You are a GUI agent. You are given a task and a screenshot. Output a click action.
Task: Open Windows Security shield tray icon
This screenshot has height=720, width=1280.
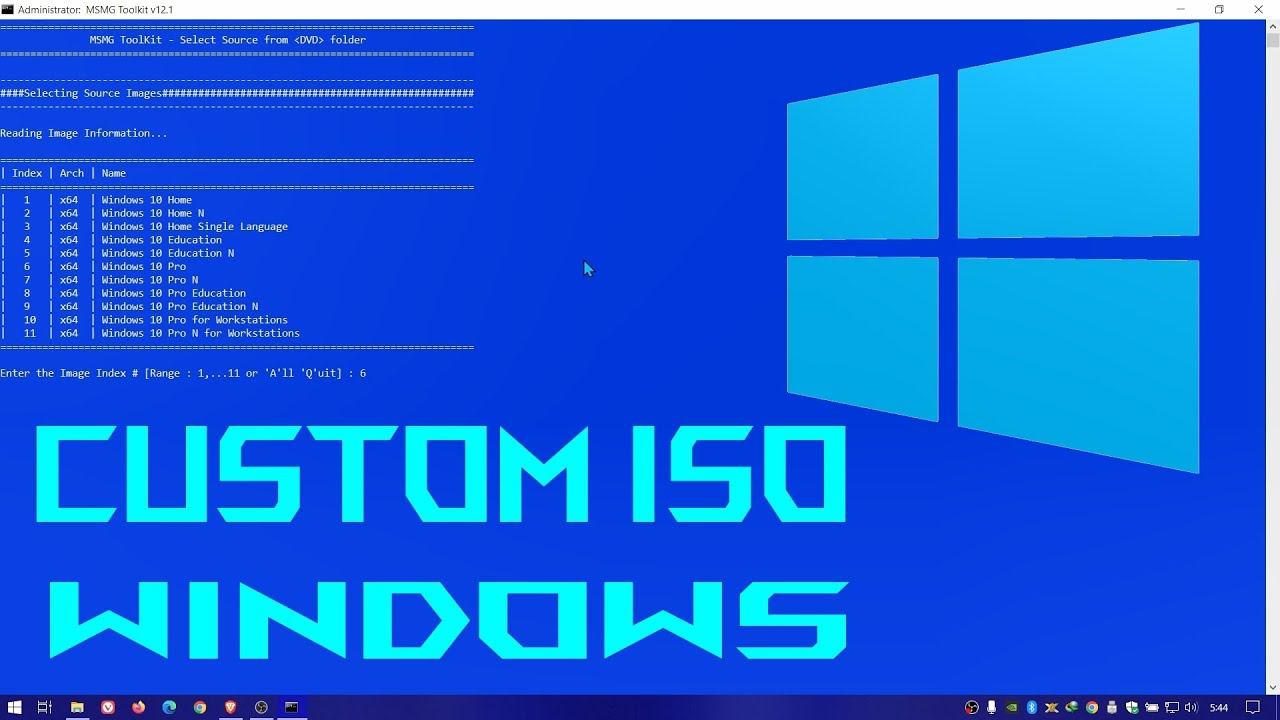(1132, 707)
